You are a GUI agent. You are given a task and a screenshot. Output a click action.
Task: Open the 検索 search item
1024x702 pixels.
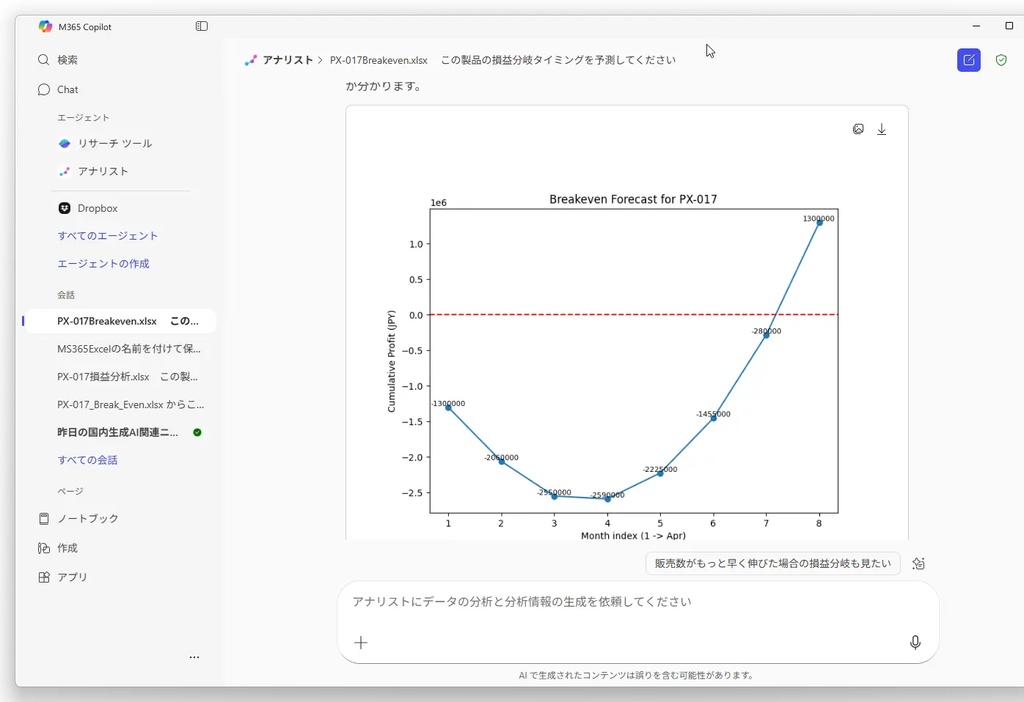coord(67,60)
